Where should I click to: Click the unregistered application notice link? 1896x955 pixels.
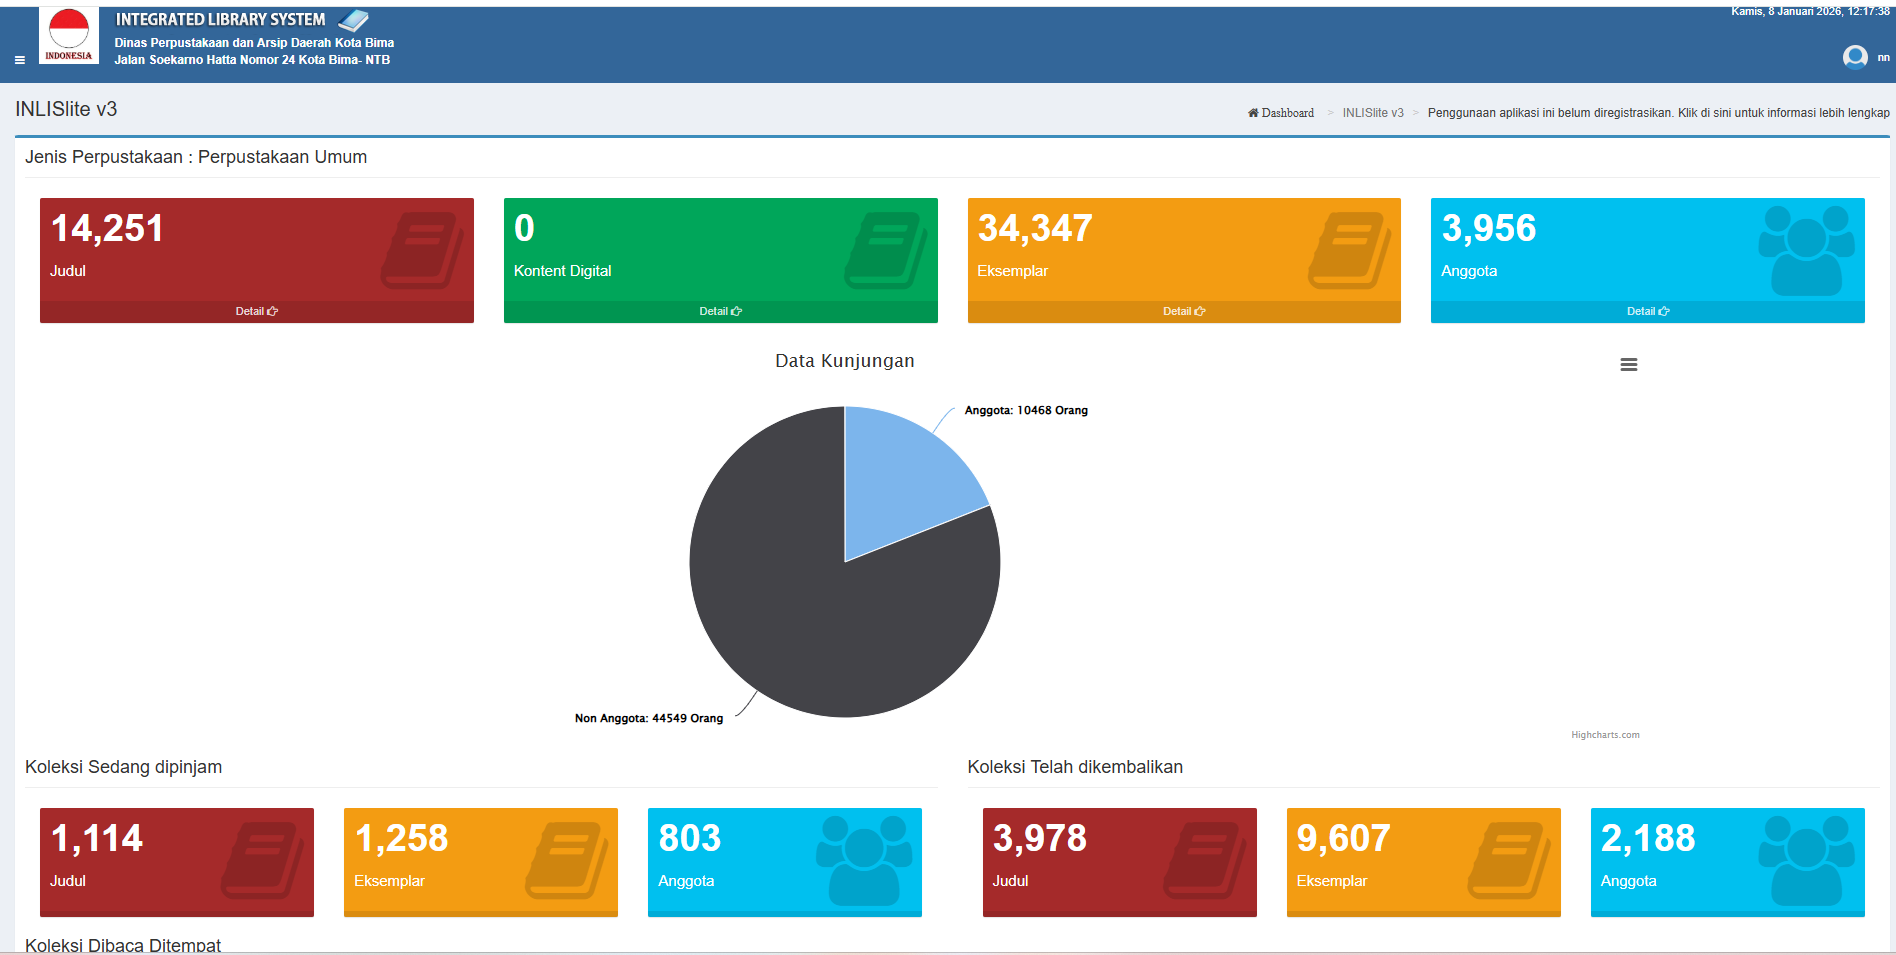pyautogui.click(x=1658, y=113)
